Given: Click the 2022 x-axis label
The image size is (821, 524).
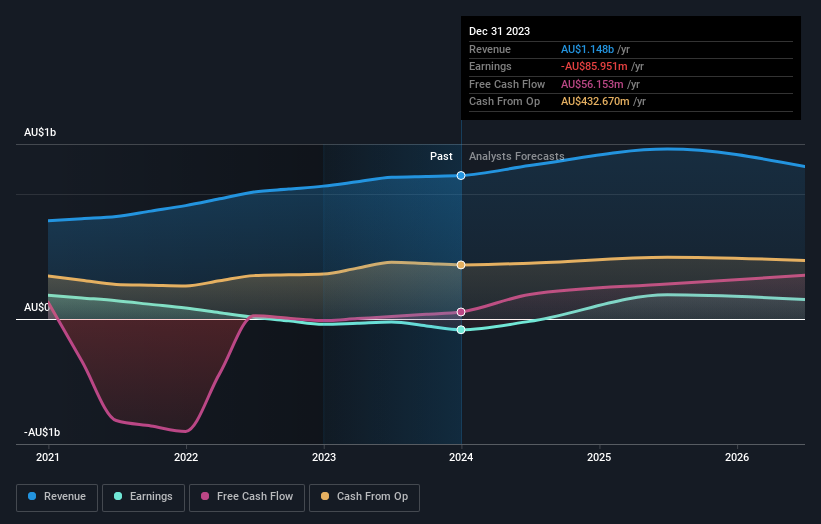Looking at the screenshot, I should coord(186,458).
